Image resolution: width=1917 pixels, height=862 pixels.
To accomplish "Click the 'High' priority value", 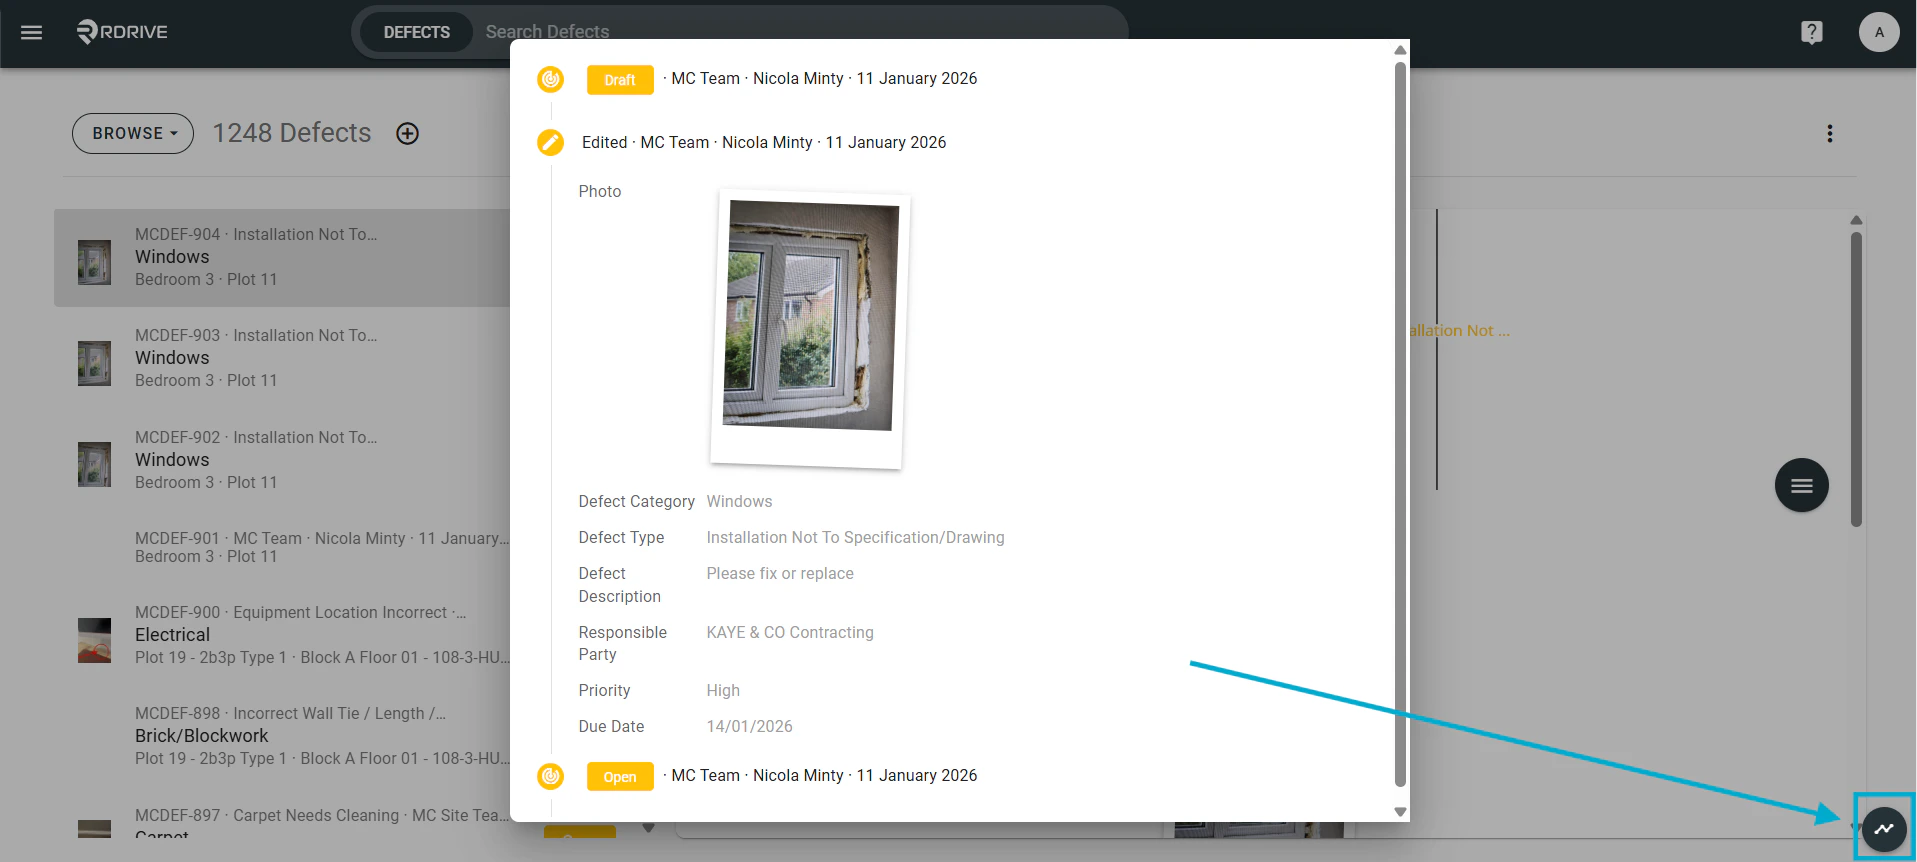I will [x=723, y=691].
